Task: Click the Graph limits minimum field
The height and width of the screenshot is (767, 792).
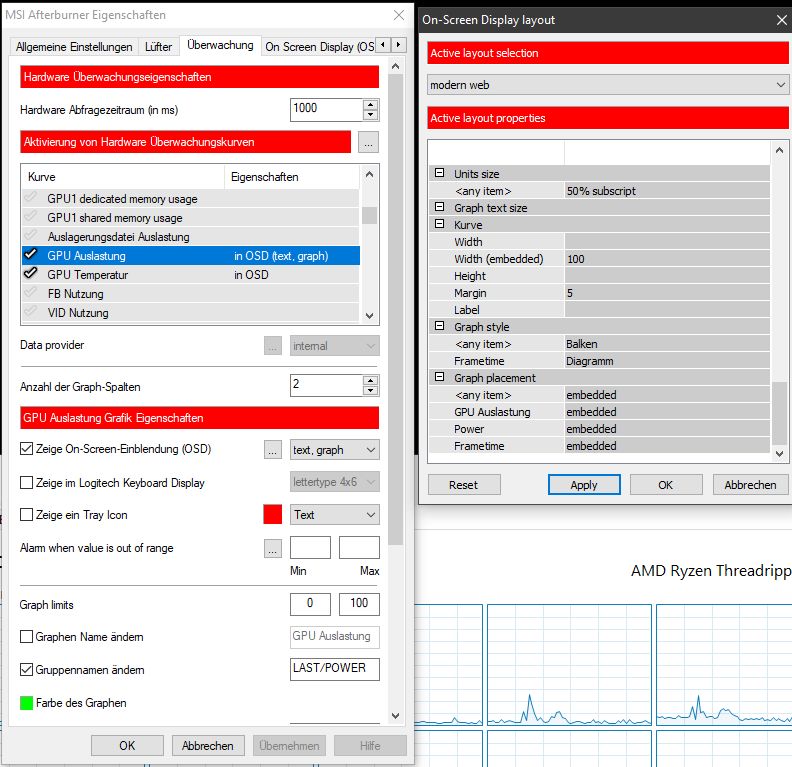Action: [310, 604]
